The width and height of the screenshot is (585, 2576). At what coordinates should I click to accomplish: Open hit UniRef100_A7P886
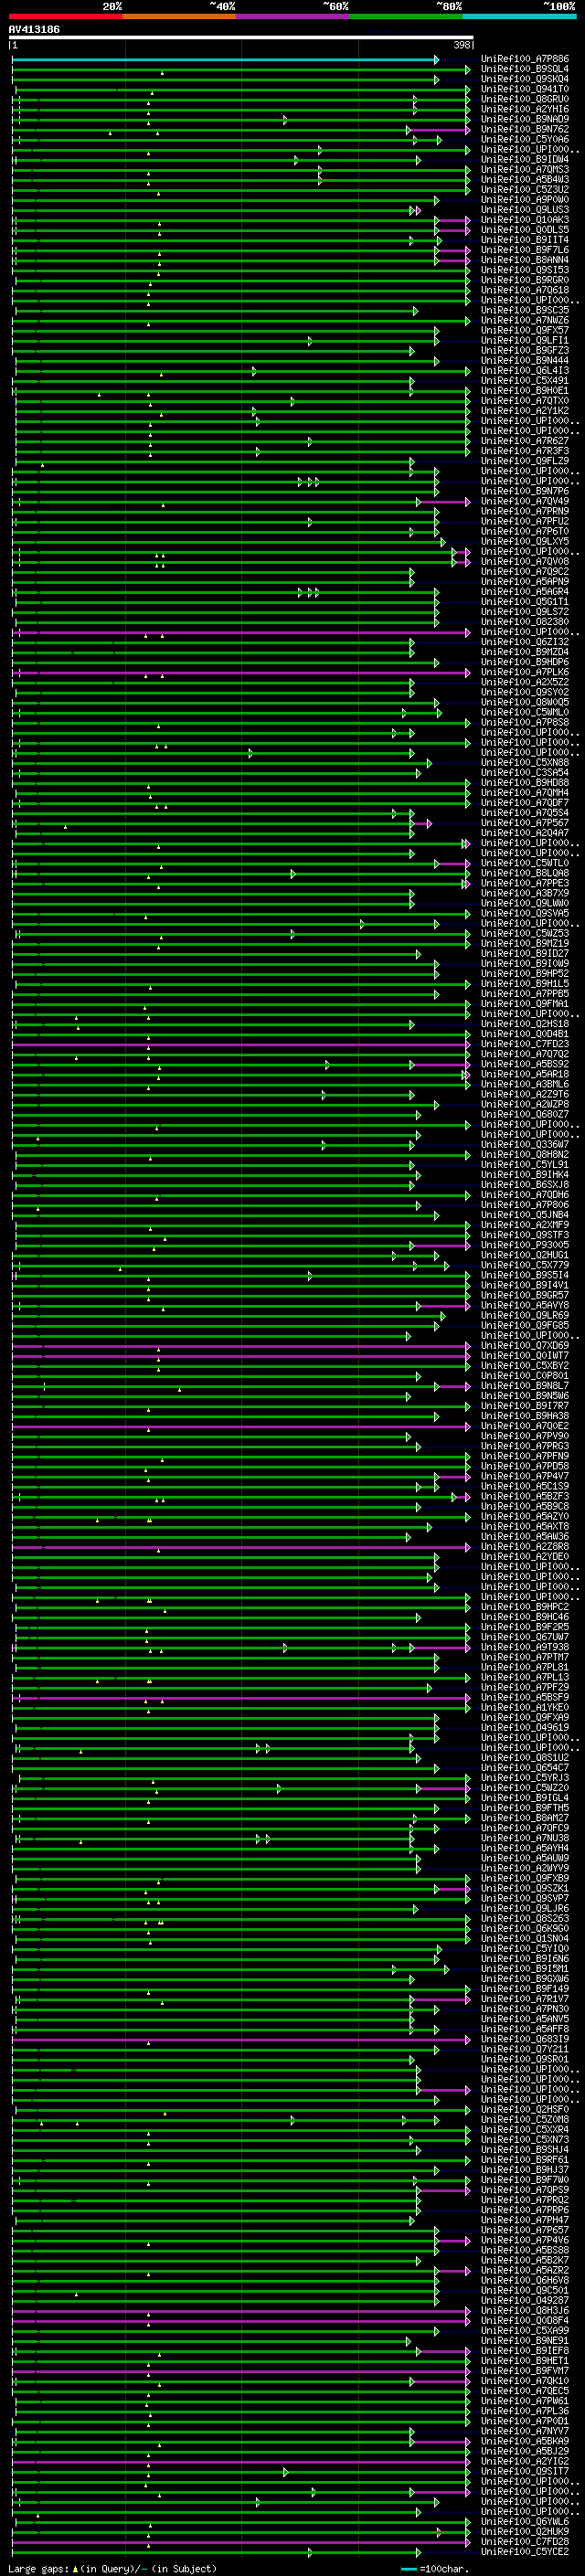(x=525, y=60)
